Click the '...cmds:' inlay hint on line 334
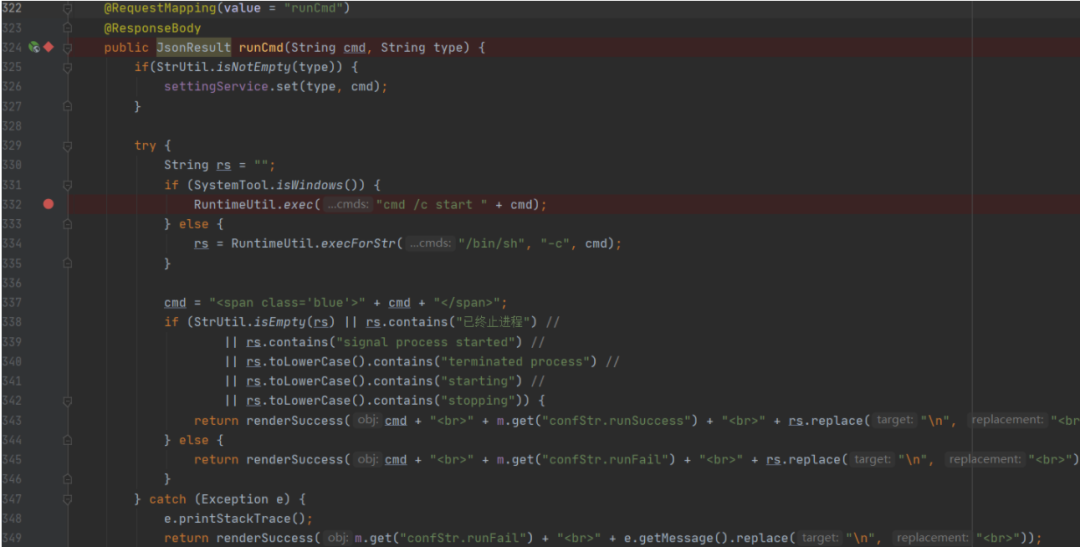Image resolution: width=1080 pixels, height=547 pixels. [430, 243]
